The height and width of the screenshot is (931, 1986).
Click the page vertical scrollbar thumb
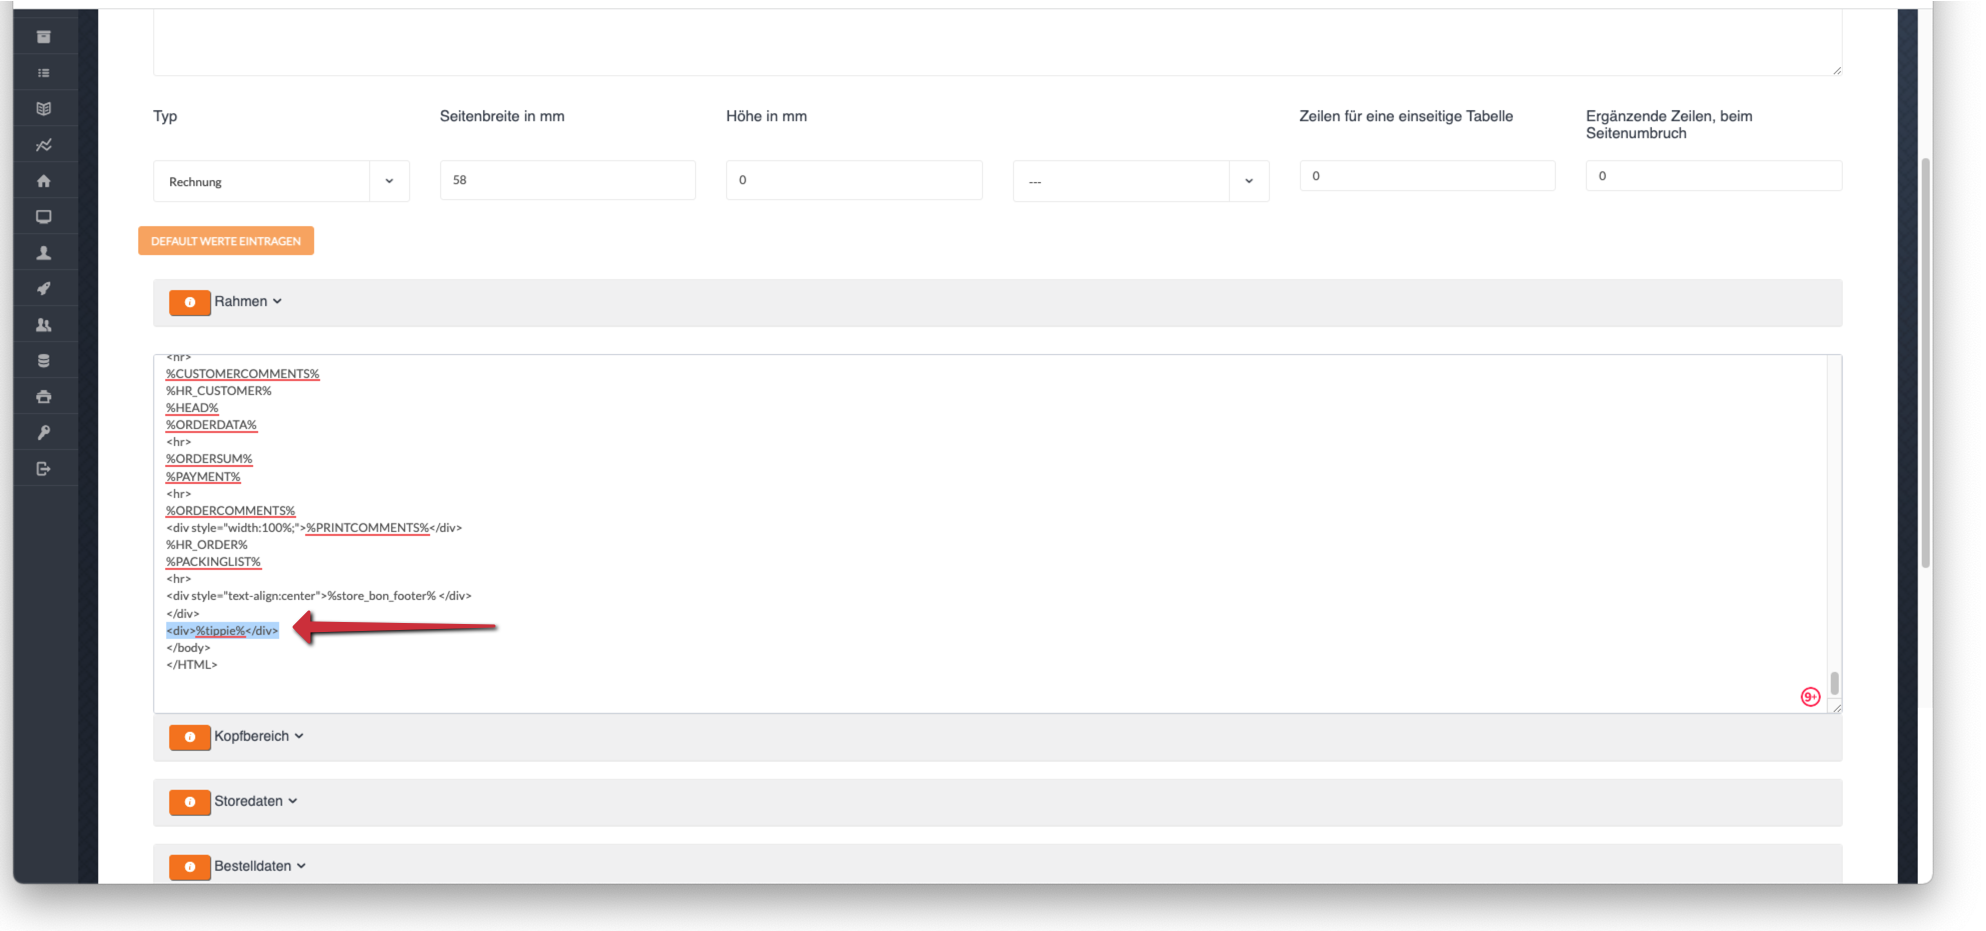pos(1925,362)
